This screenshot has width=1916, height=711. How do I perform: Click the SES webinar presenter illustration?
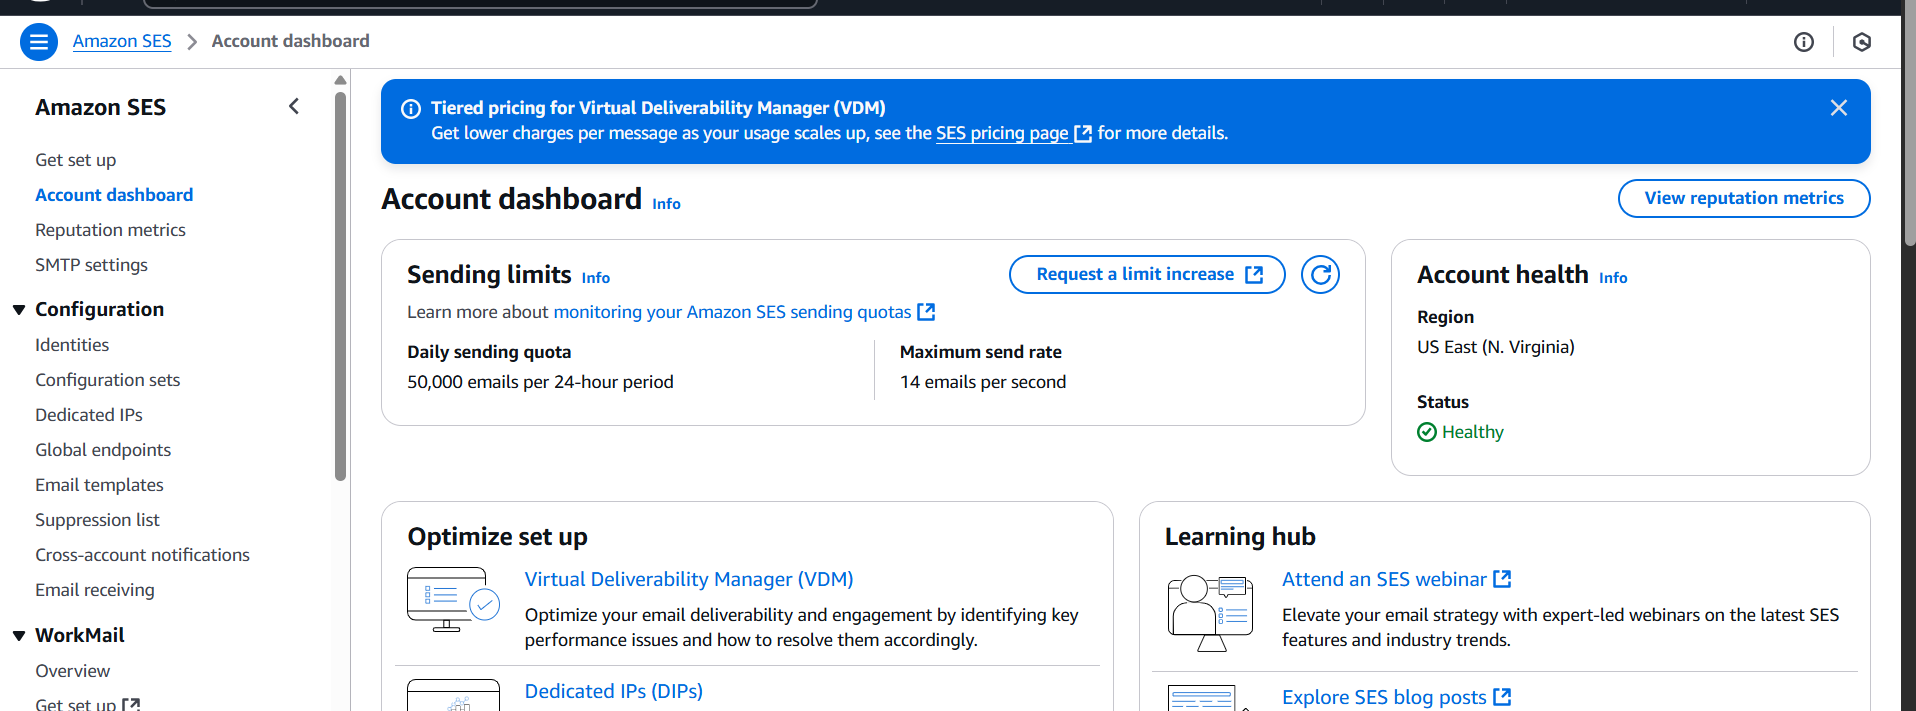coord(1210,612)
